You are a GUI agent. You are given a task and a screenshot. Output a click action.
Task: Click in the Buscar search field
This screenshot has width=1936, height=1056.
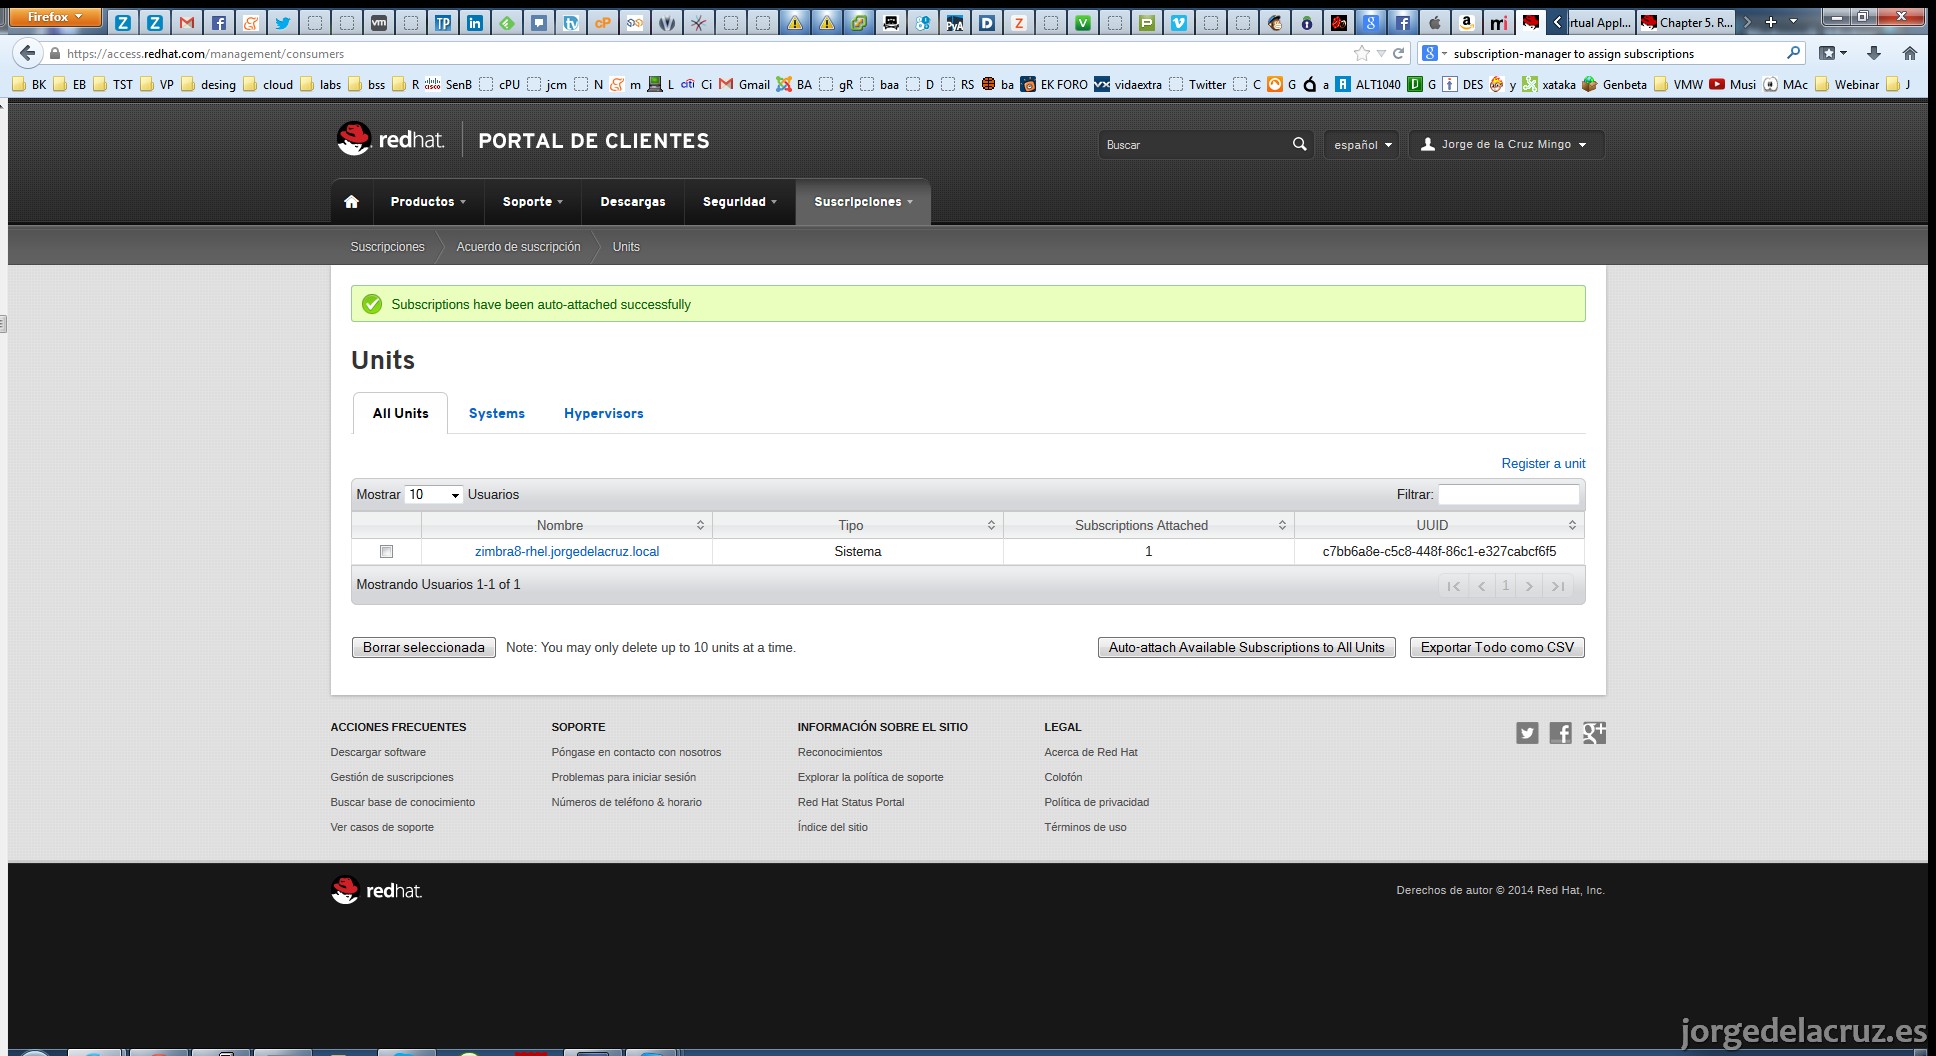(x=1195, y=144)
